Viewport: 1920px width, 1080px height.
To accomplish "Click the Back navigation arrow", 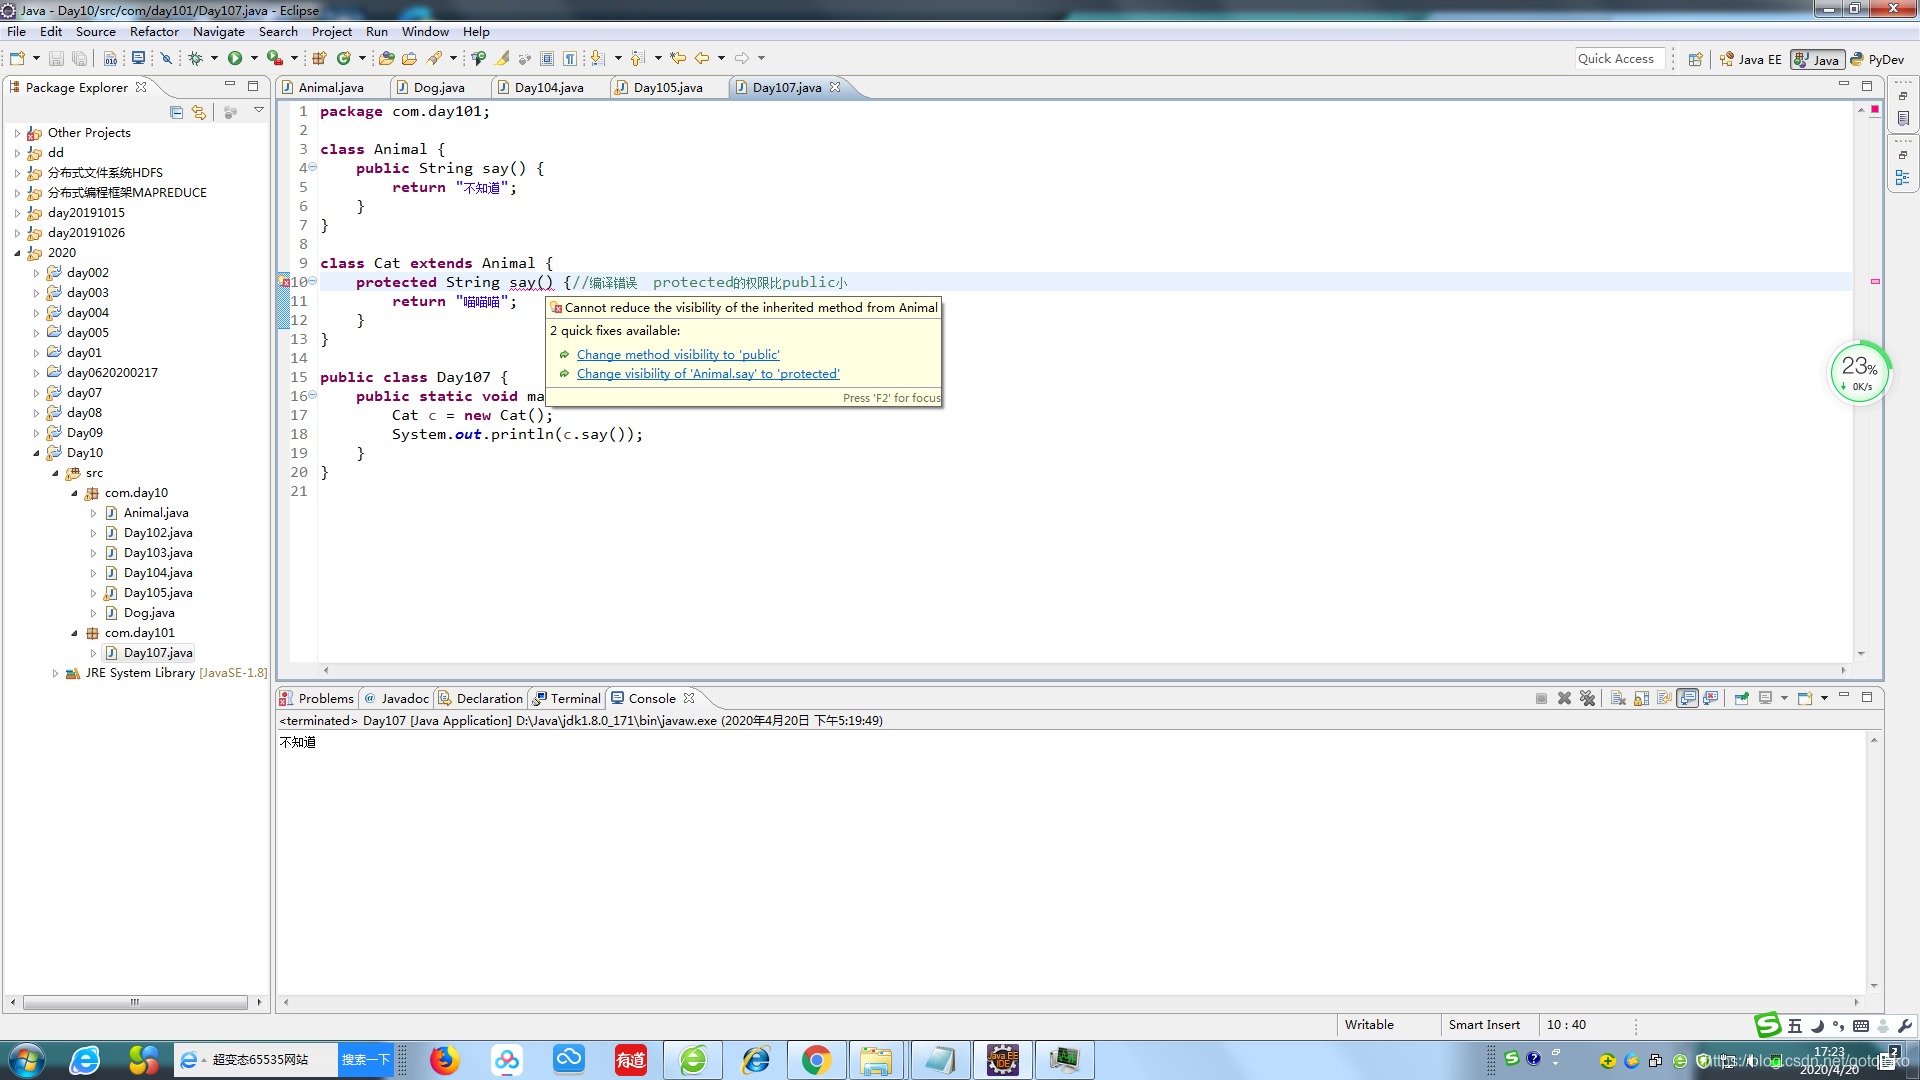I will coord(702,58).
